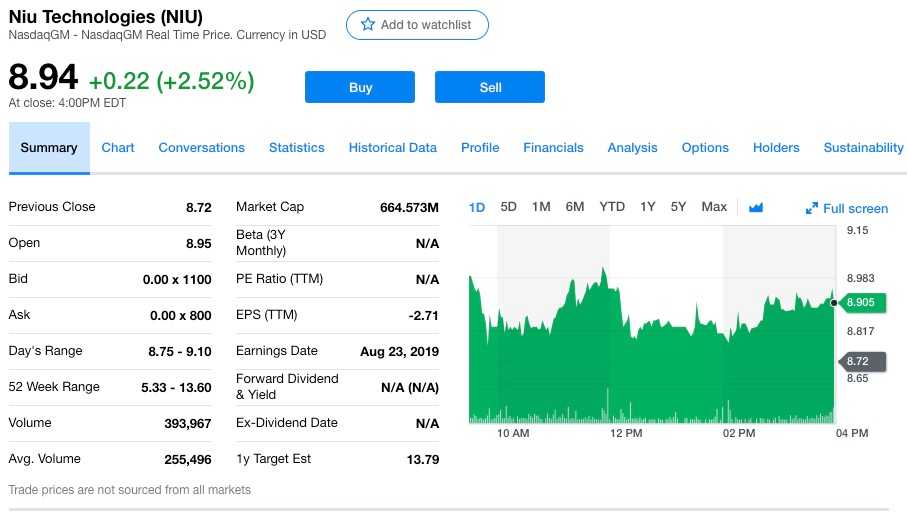
Task: Select the 1Y chart range
Action: (x=648, y=207)
